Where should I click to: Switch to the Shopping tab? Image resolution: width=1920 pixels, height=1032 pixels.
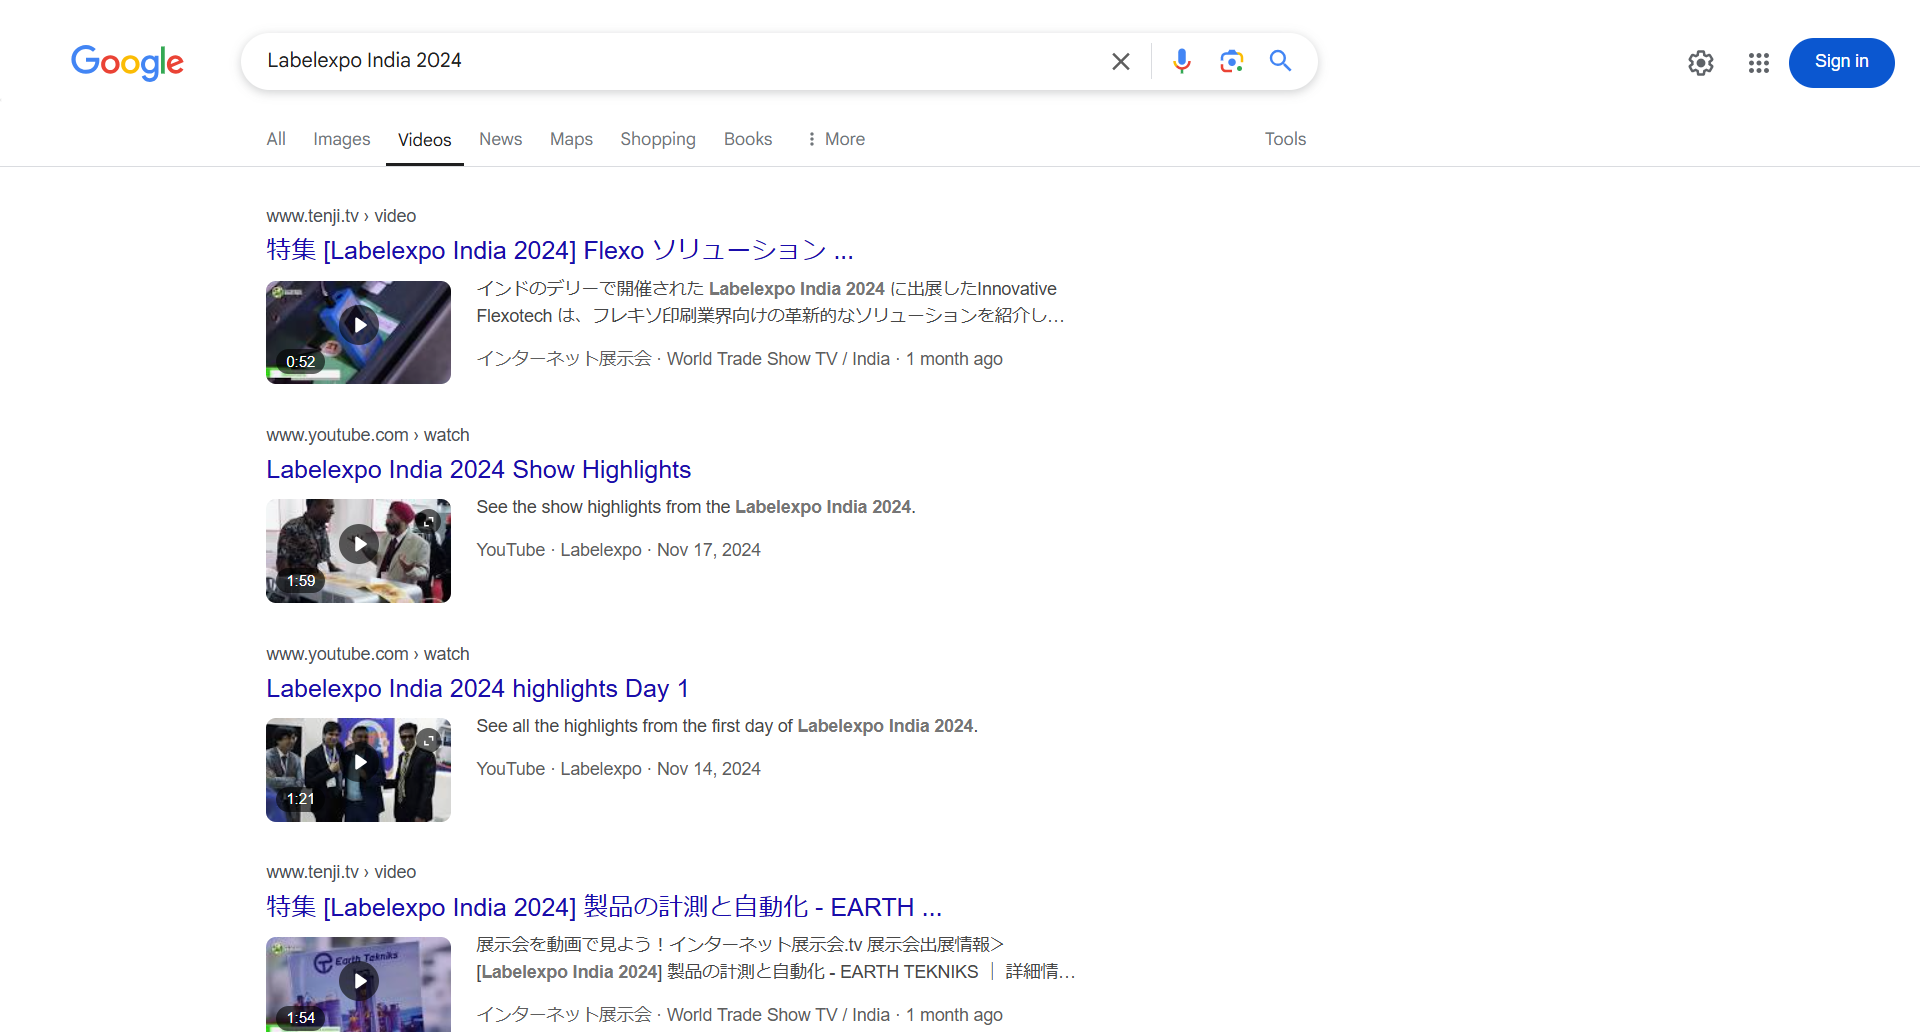click(658, 139)
